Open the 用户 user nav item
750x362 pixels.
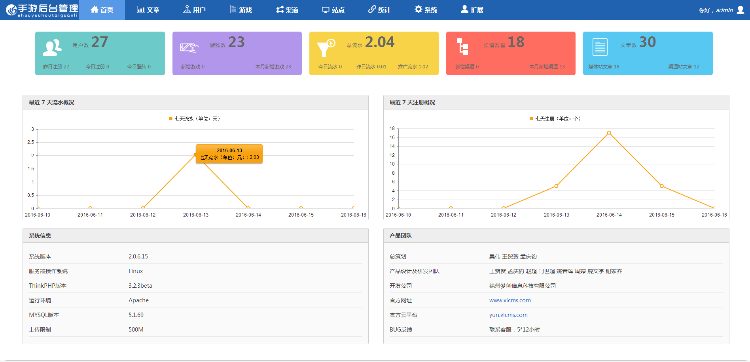coord(194,10)
